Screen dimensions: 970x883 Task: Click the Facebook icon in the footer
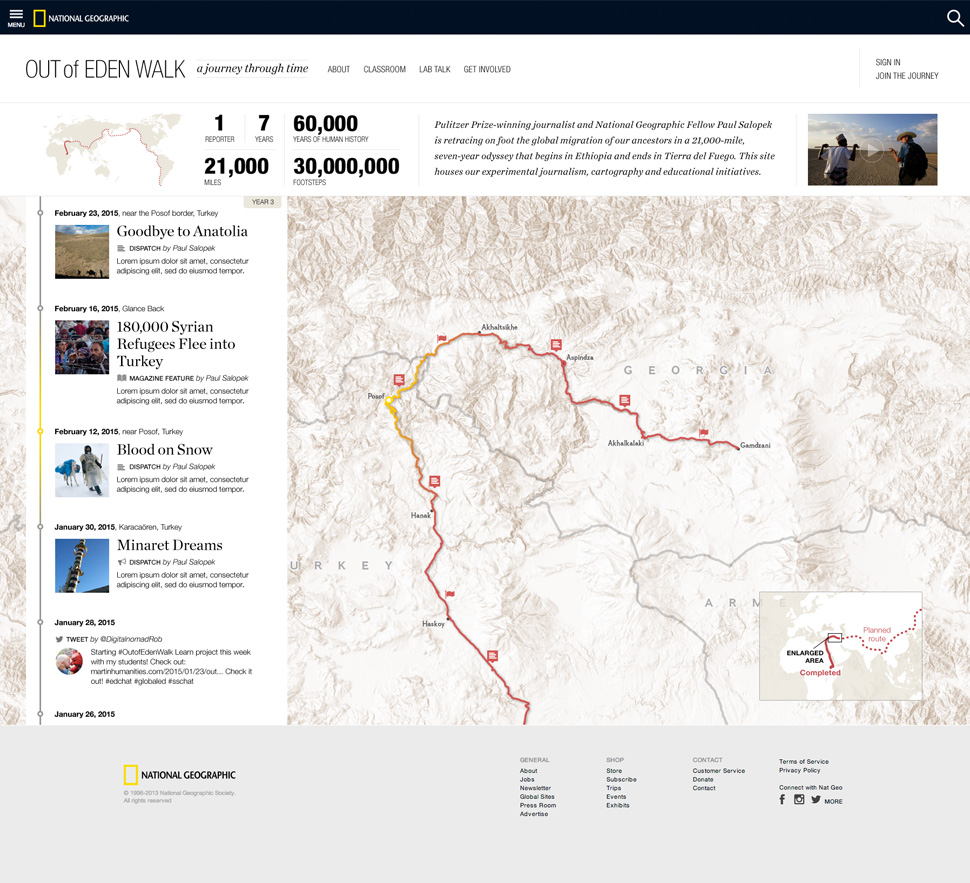coord(783,799)
